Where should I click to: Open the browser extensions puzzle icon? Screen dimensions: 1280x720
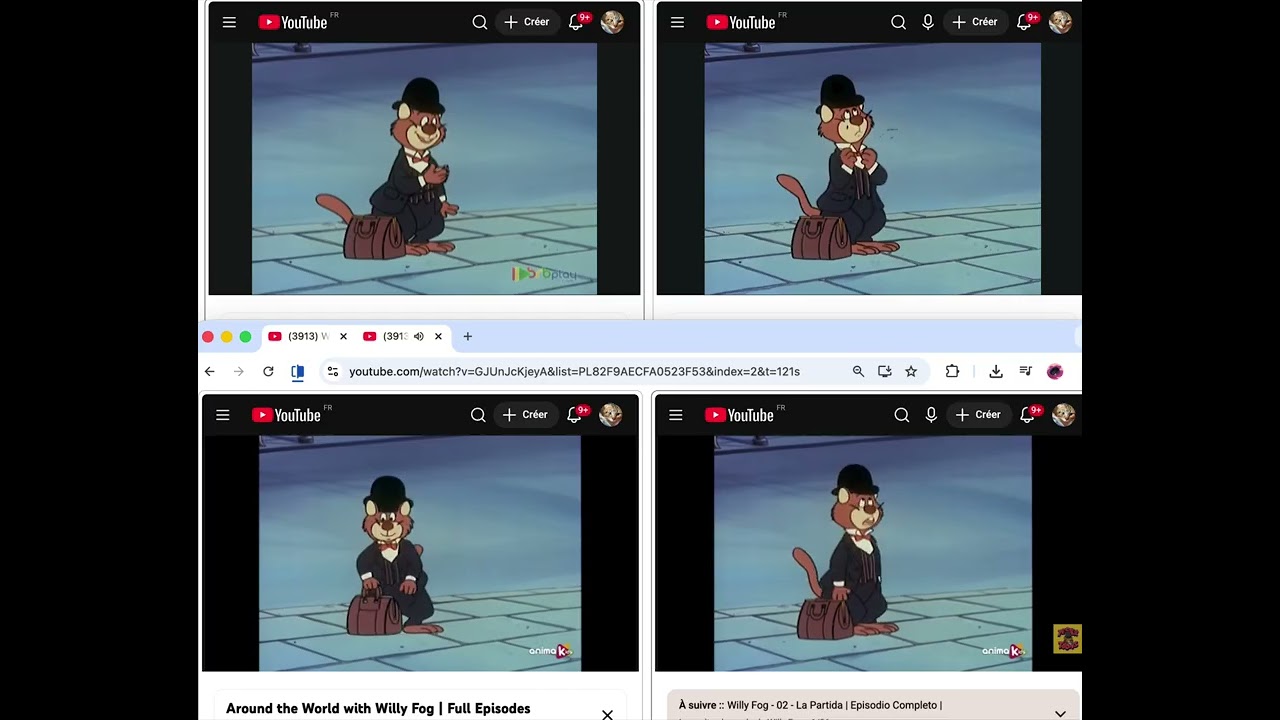(x=952, y=371)
